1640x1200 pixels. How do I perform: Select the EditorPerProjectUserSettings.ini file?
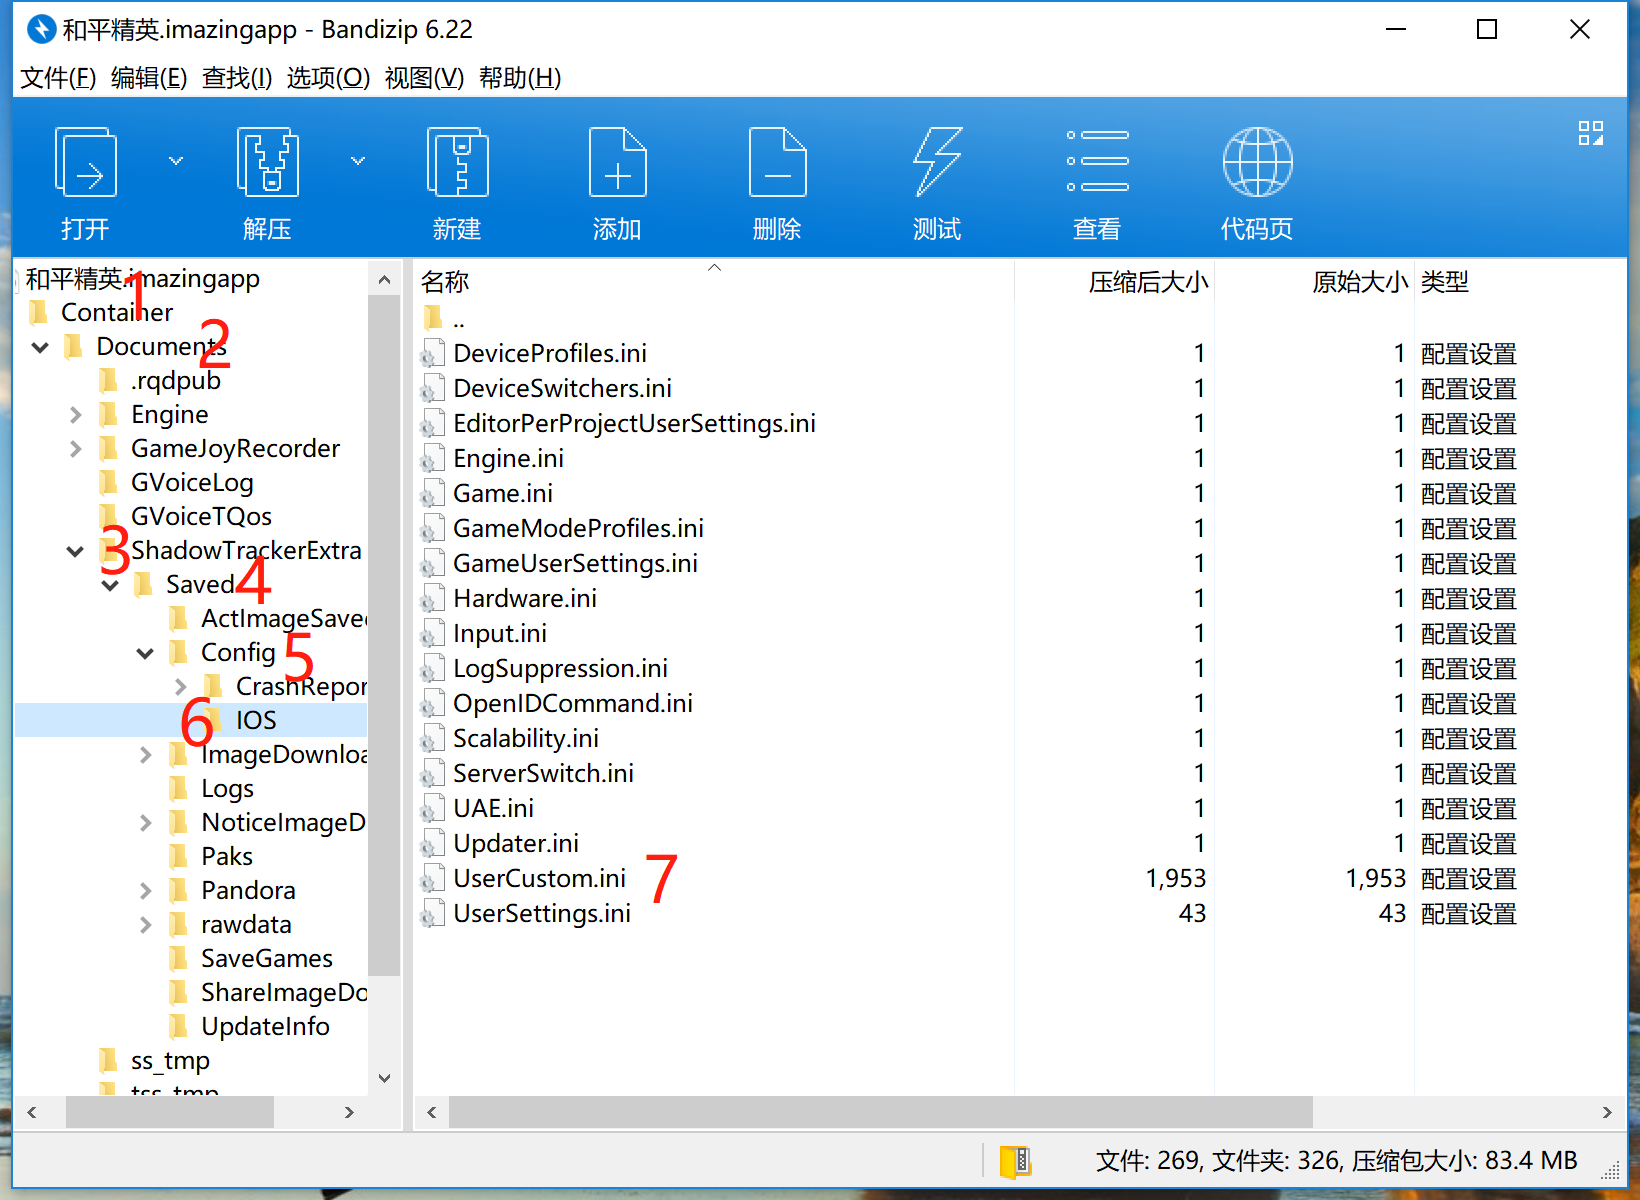[634, 424]
